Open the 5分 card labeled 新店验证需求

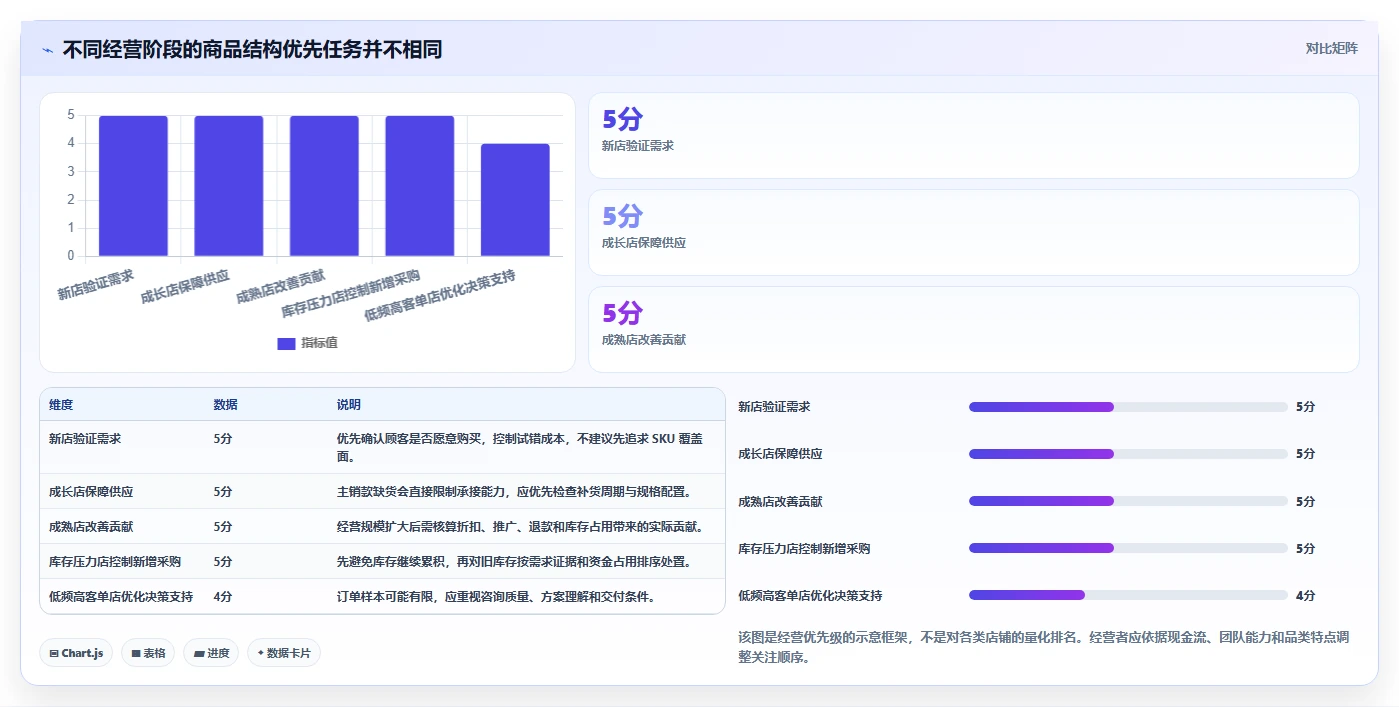[973, 136]
